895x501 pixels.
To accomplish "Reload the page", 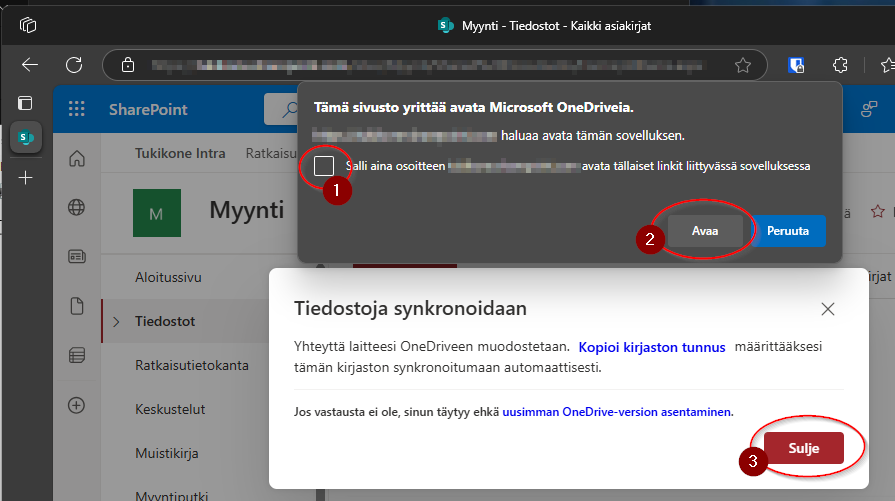I will [x=74, y=65].
